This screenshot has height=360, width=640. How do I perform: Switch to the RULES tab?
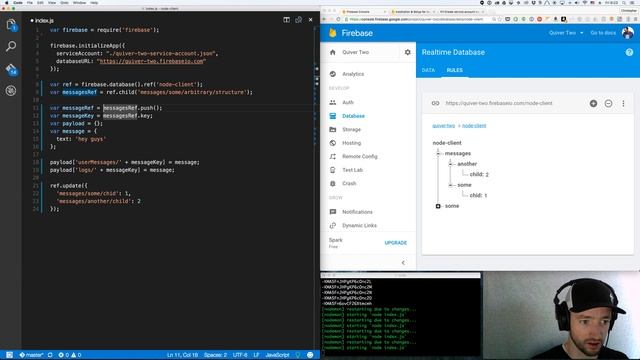click(x=455, y=70)
